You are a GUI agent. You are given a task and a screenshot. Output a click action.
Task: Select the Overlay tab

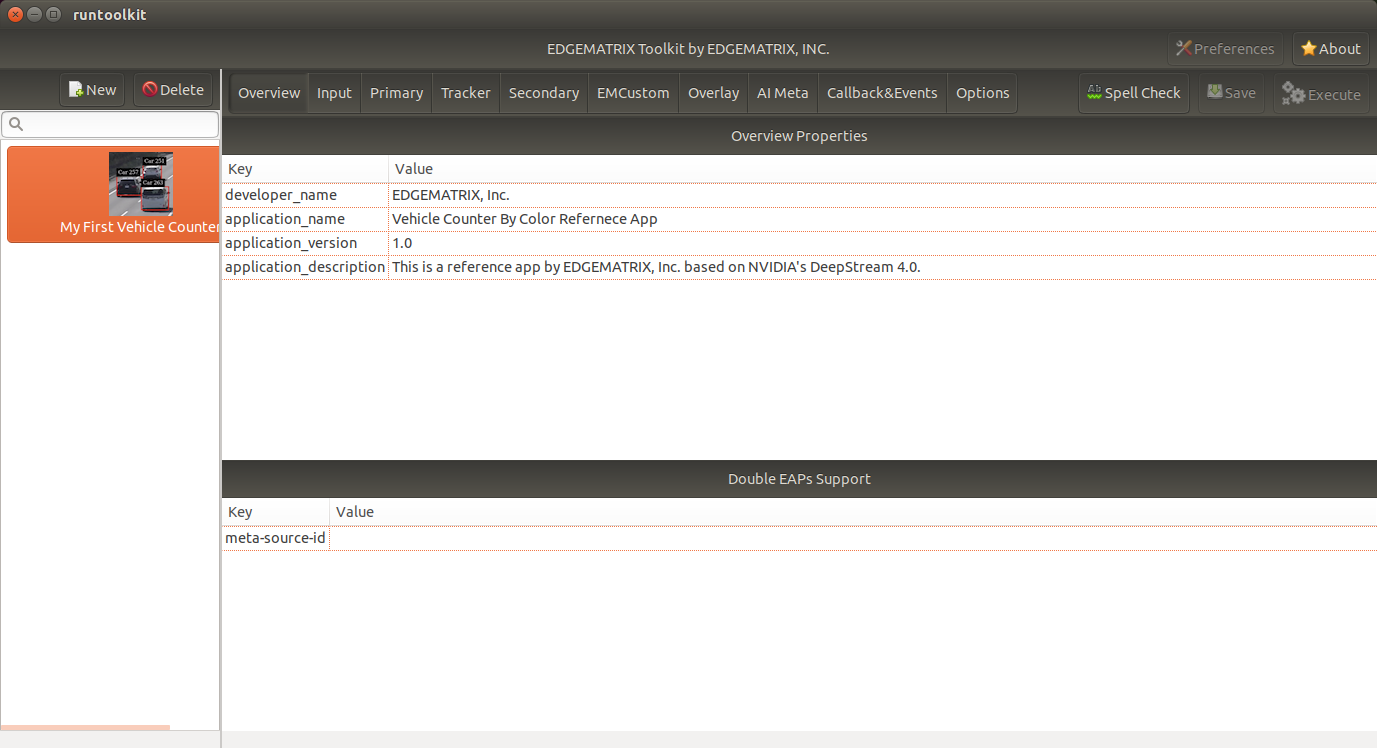click(x=714, y=93)
